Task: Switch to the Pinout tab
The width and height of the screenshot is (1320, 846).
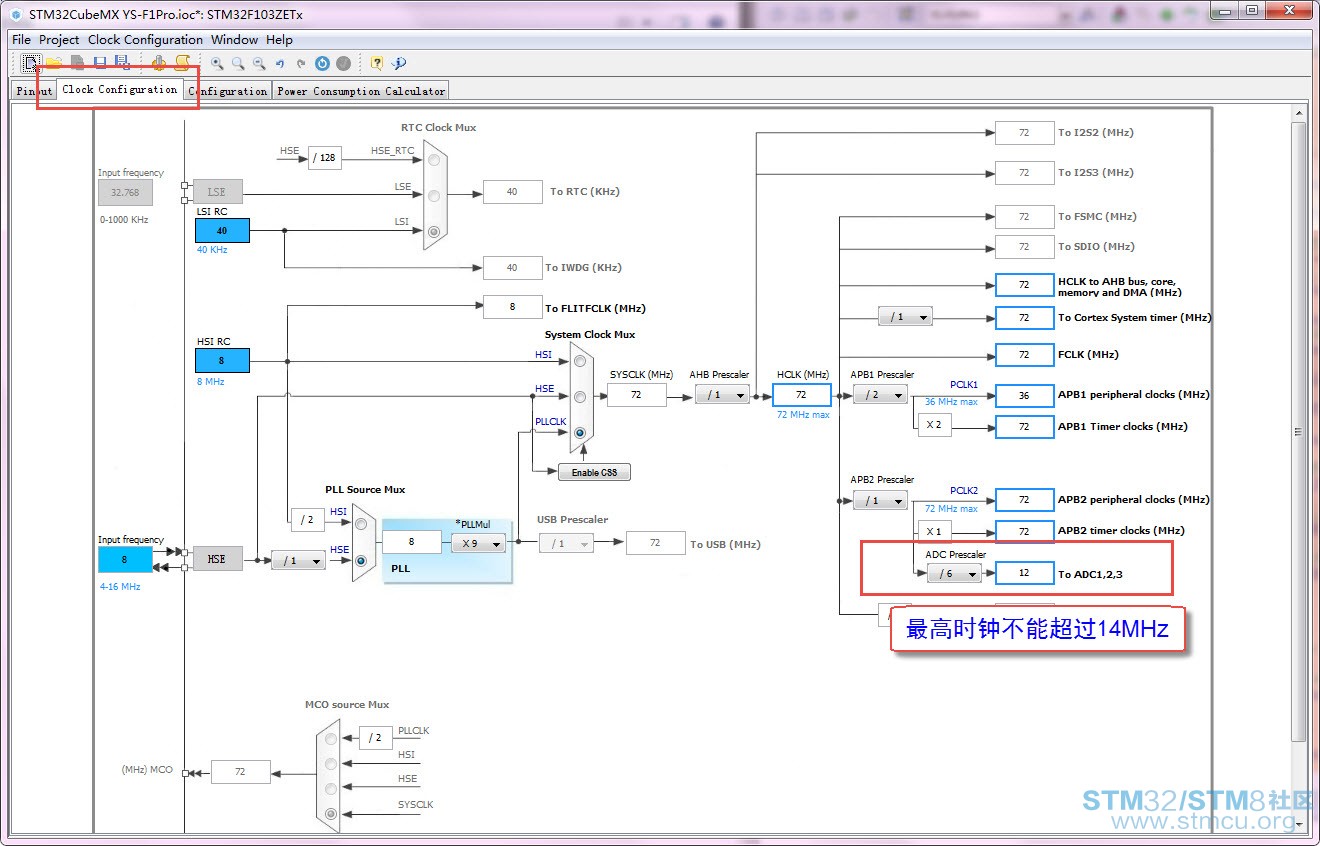Action: pyautogui.click(x=34, y=91)
